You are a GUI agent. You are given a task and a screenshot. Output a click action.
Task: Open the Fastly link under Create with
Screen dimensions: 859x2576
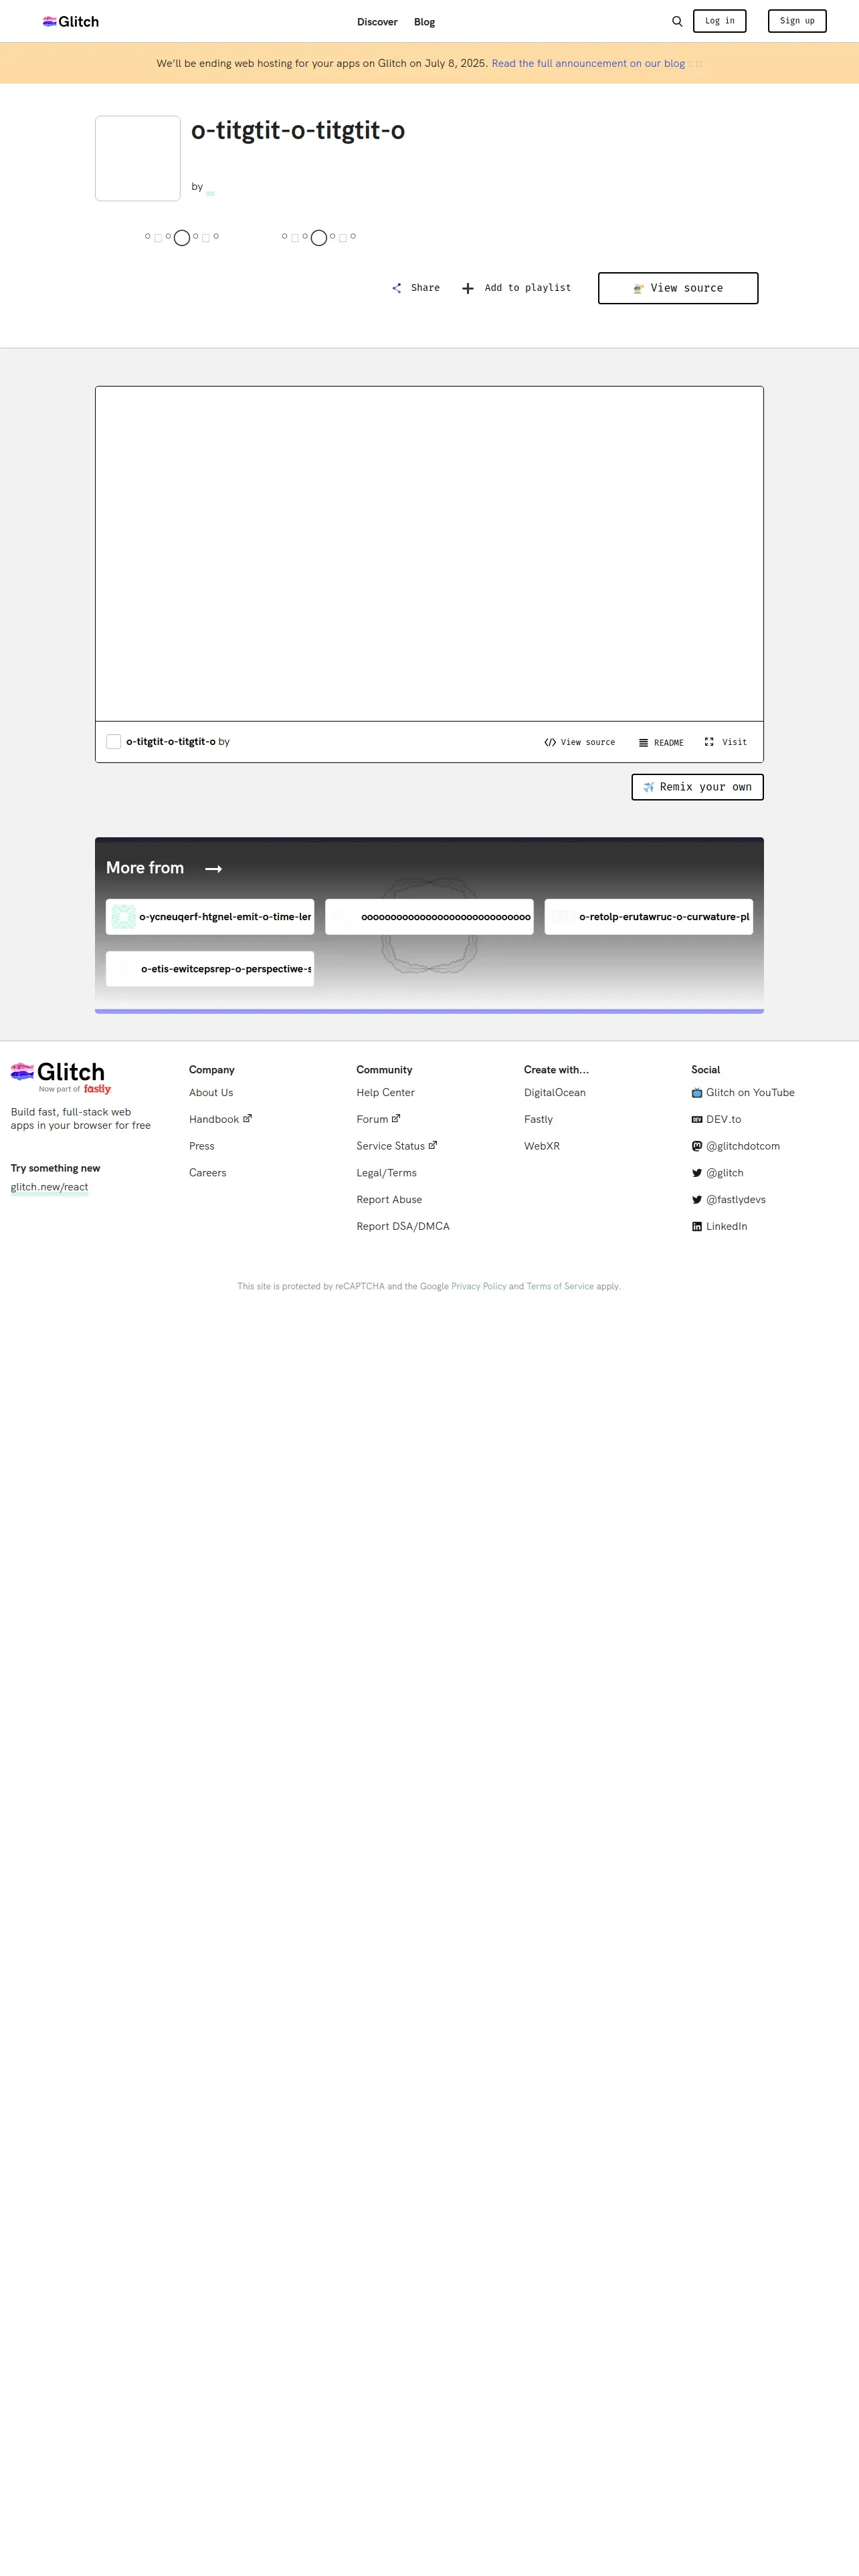tap(538, 1119)
